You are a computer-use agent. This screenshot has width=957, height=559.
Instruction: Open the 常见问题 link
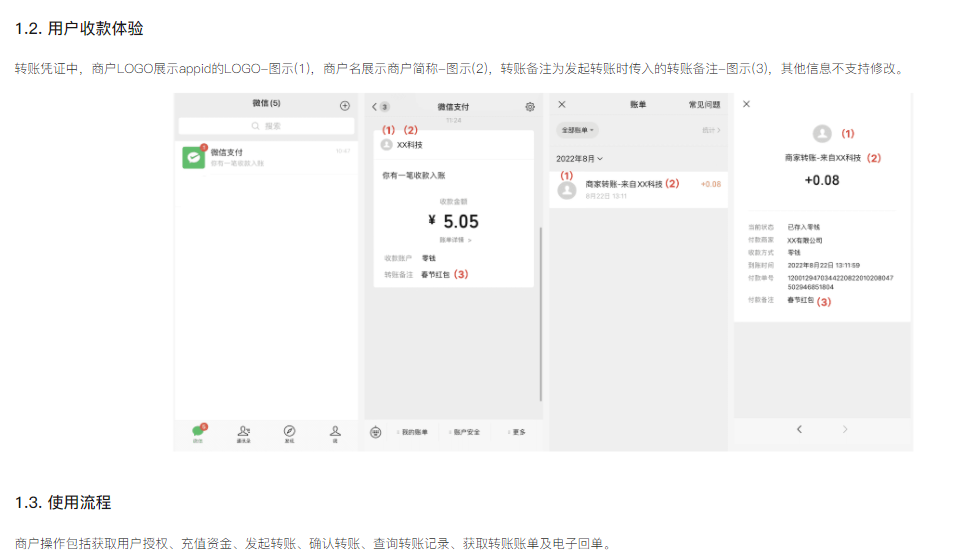[704, 104]
